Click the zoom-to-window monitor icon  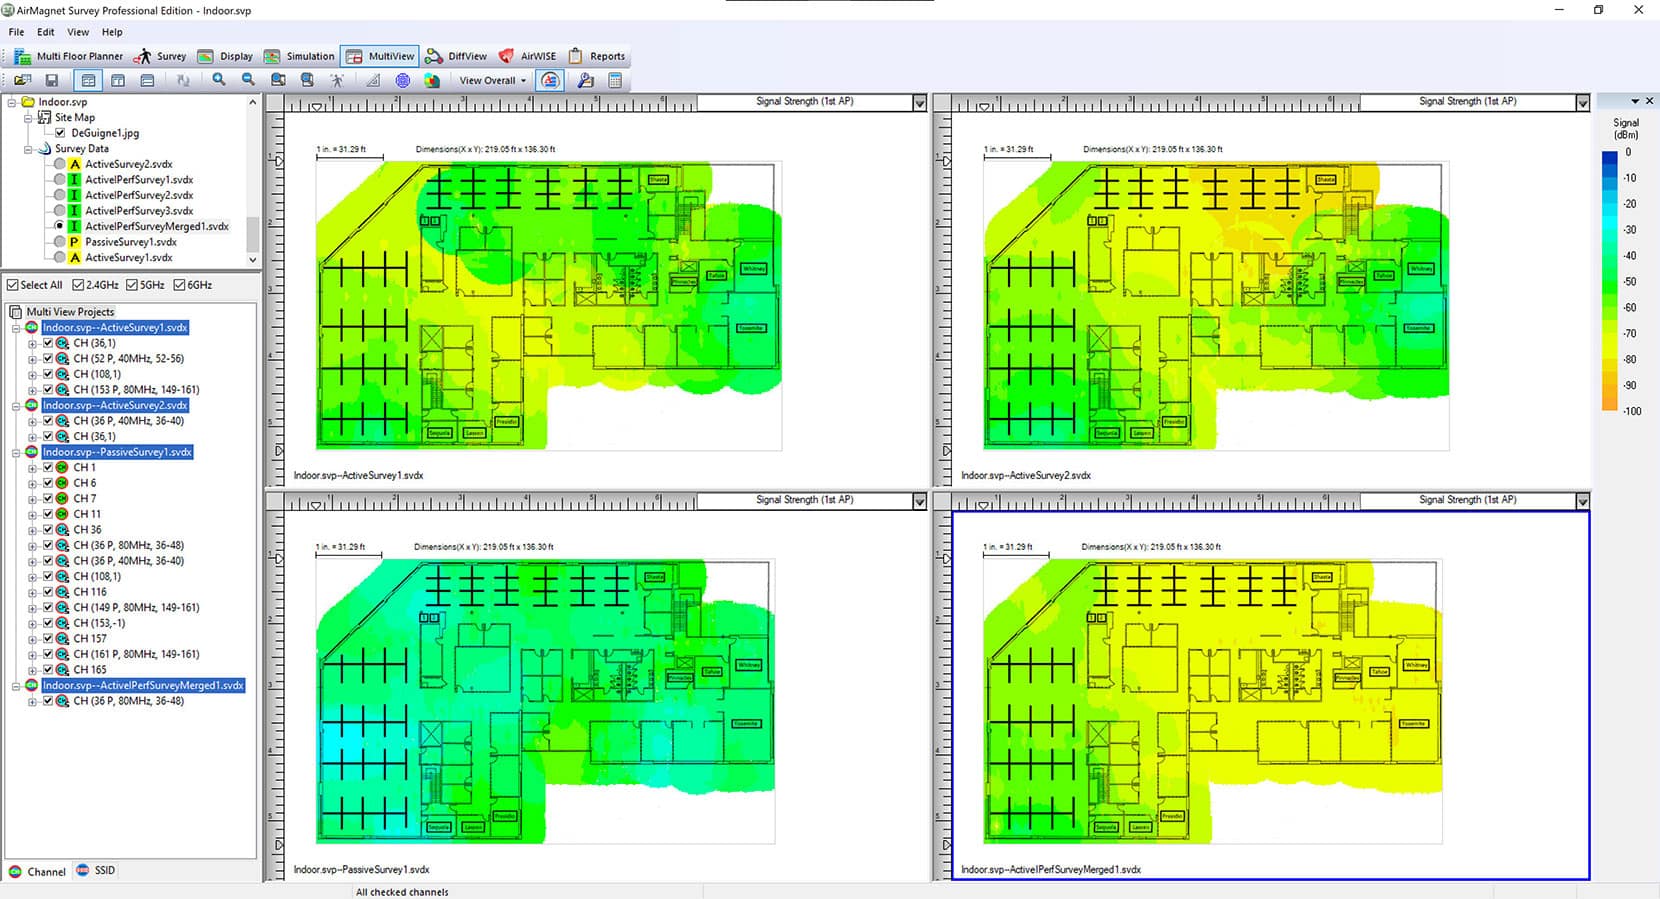pos(278,80)
